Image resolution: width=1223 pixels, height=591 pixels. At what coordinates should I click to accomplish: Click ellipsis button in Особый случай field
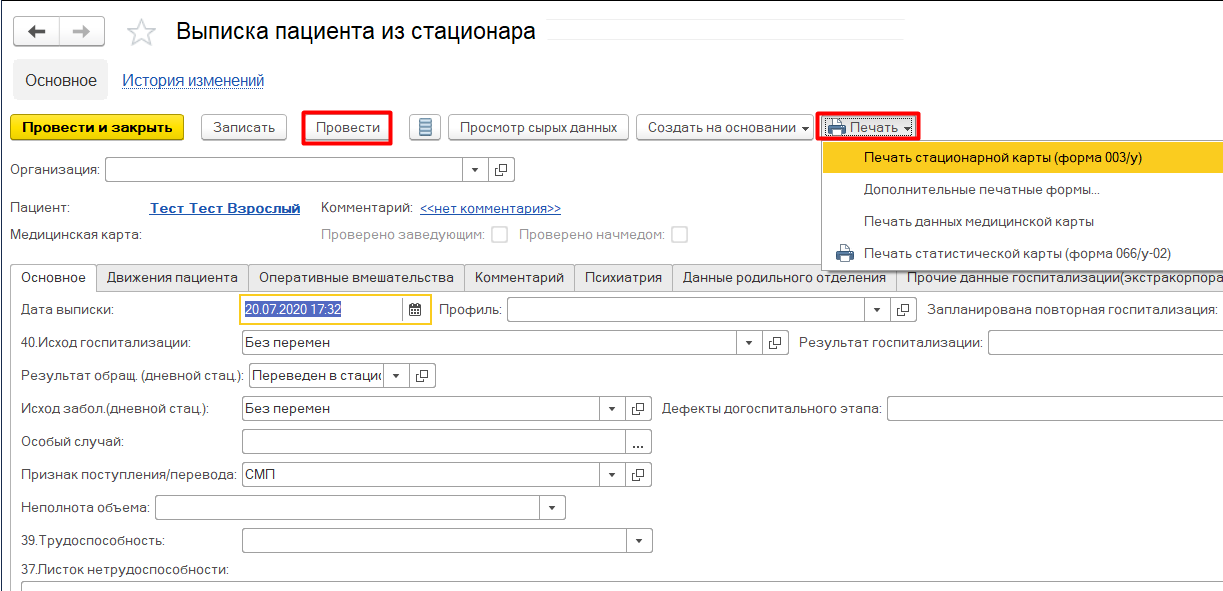pos(639,441)
